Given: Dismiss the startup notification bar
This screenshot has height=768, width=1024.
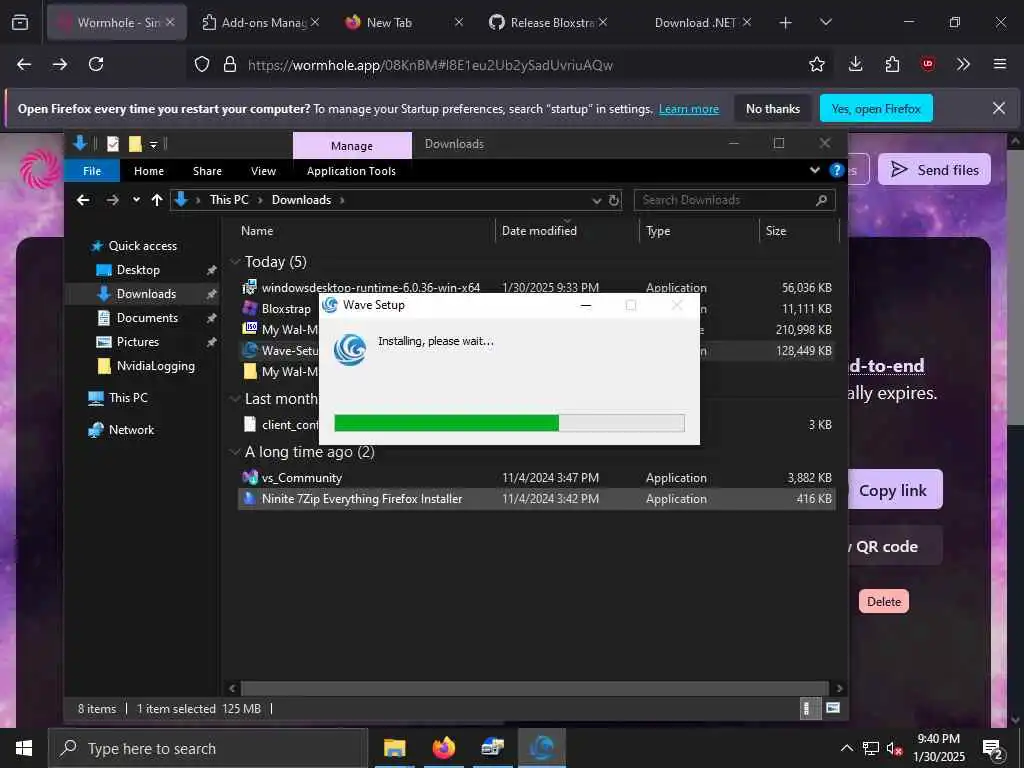Looking at the screenshot, I should 999,108.
